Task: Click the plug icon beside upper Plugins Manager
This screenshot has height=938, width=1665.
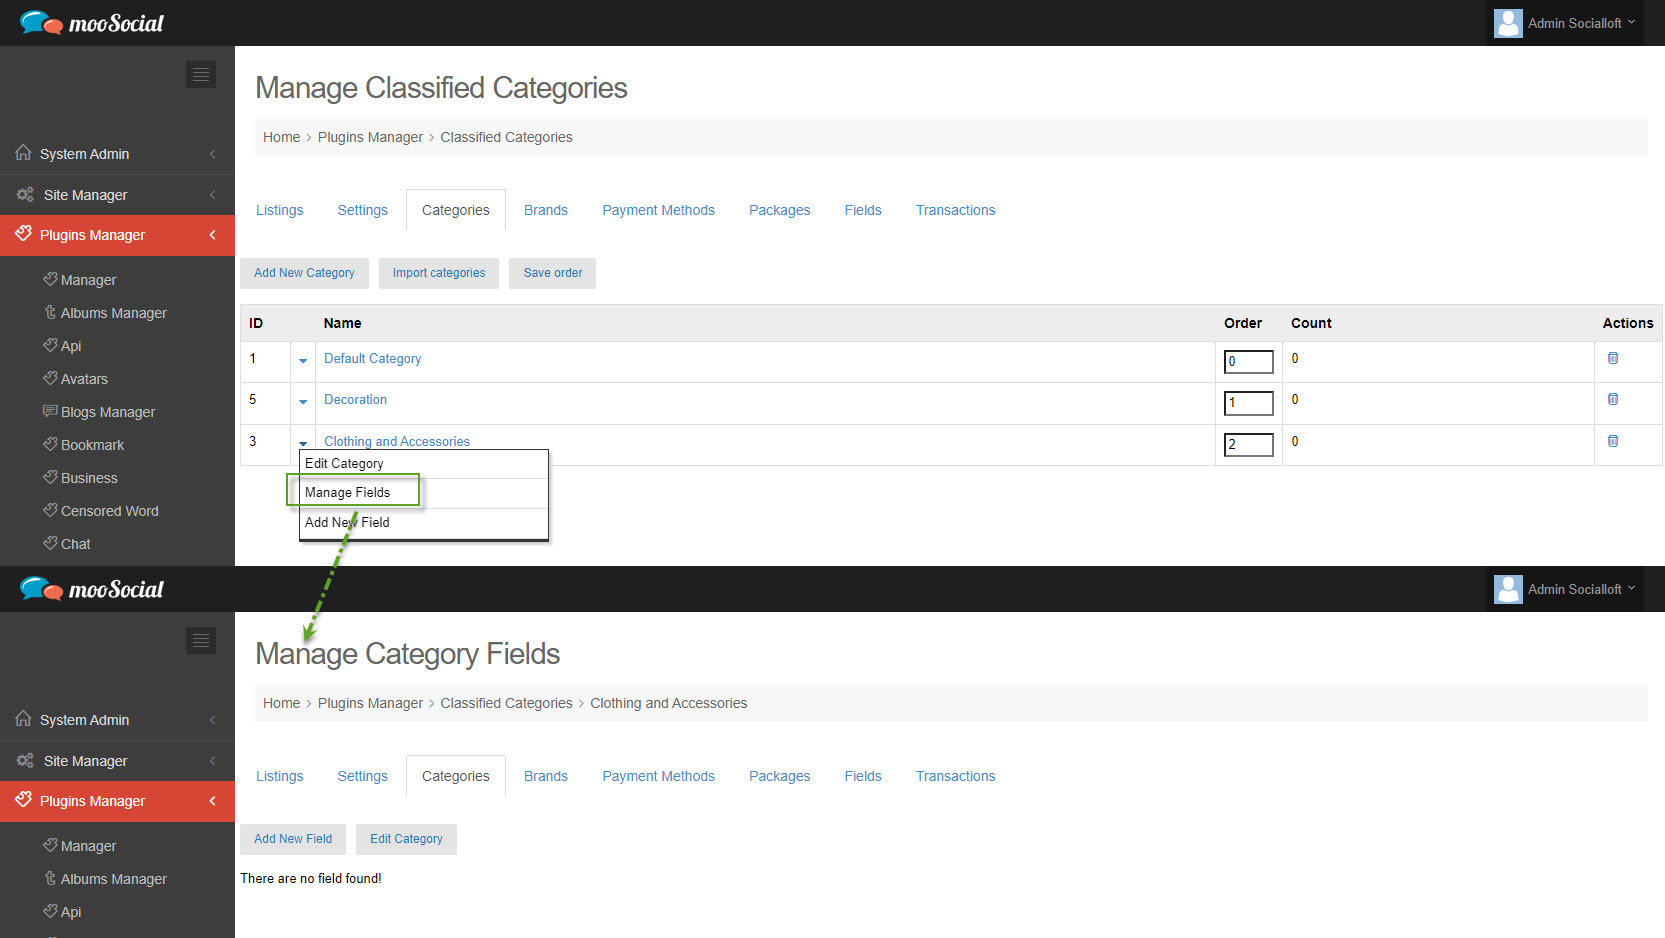Action: point(23,234)
